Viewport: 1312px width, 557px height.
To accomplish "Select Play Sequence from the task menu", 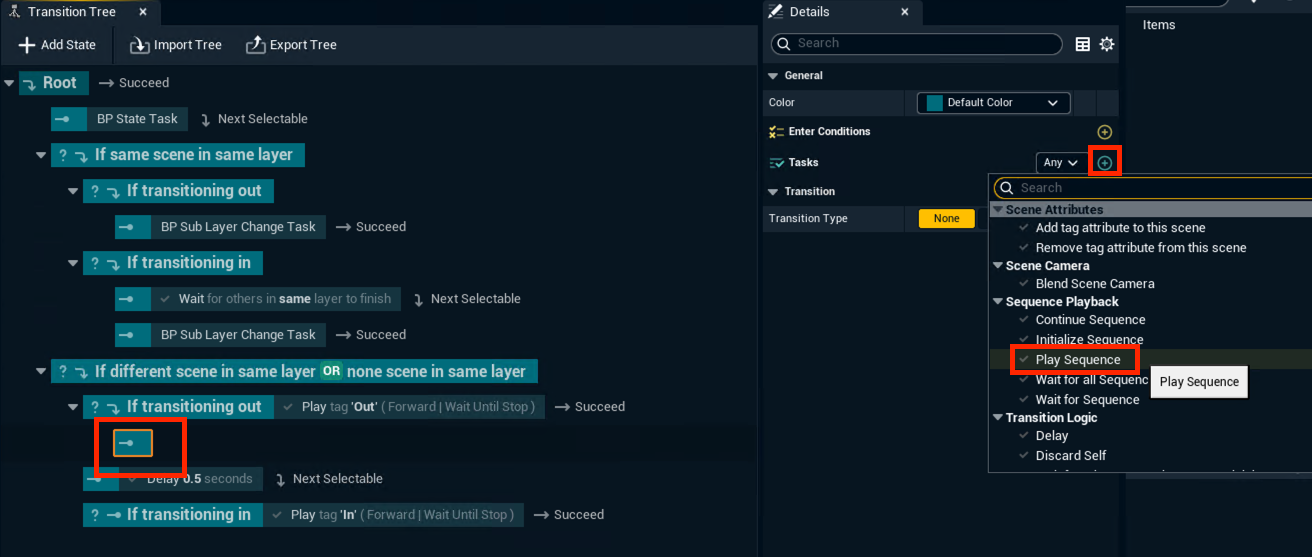I will 1077,360.
